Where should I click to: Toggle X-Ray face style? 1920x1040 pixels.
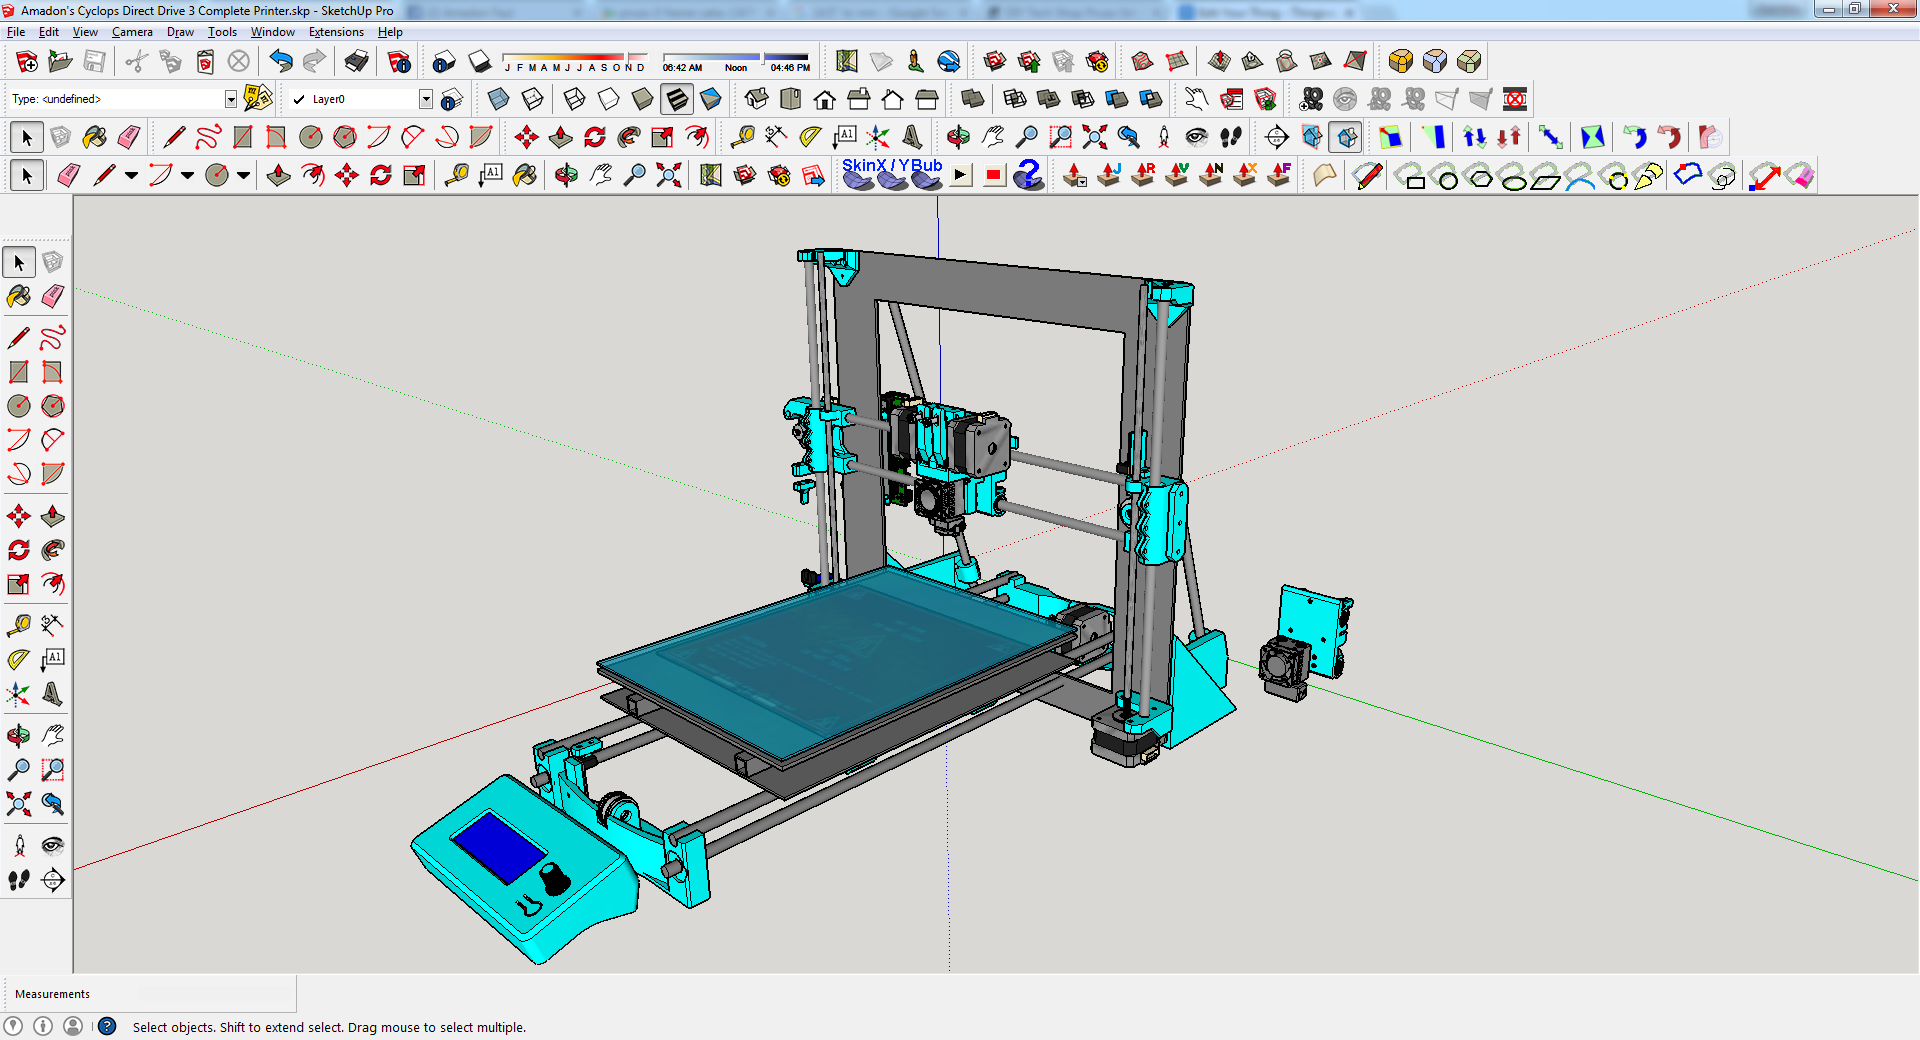499,99
